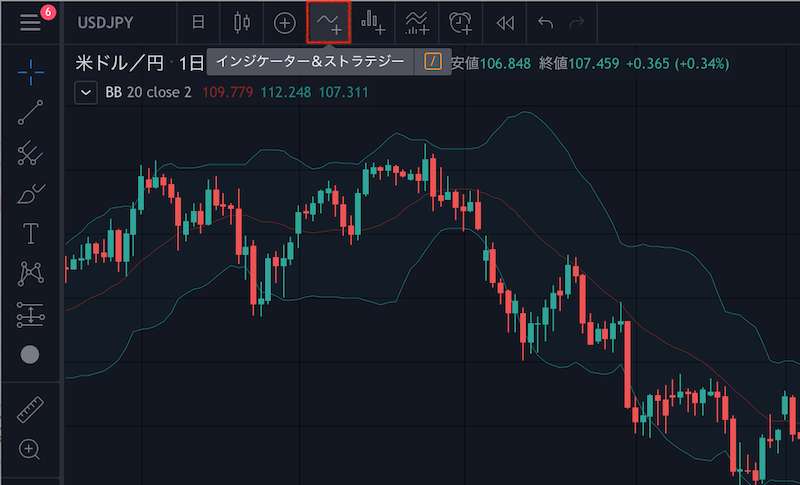Screen dimensions: 800x485
Task: Select the crosshair cursor tool
Action: (x=30, y=71)
